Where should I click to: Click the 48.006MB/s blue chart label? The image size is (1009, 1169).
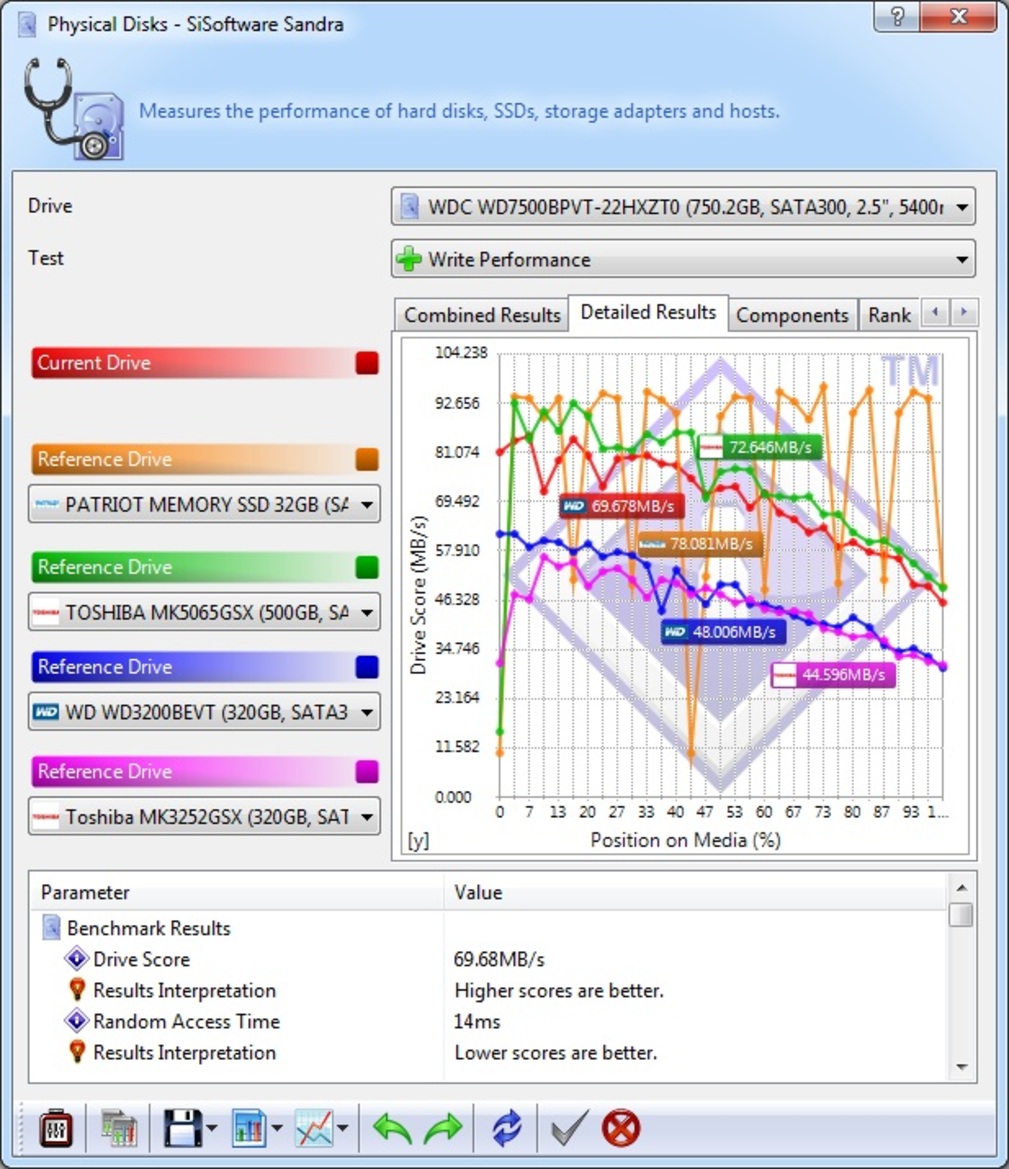pos(723,632)
